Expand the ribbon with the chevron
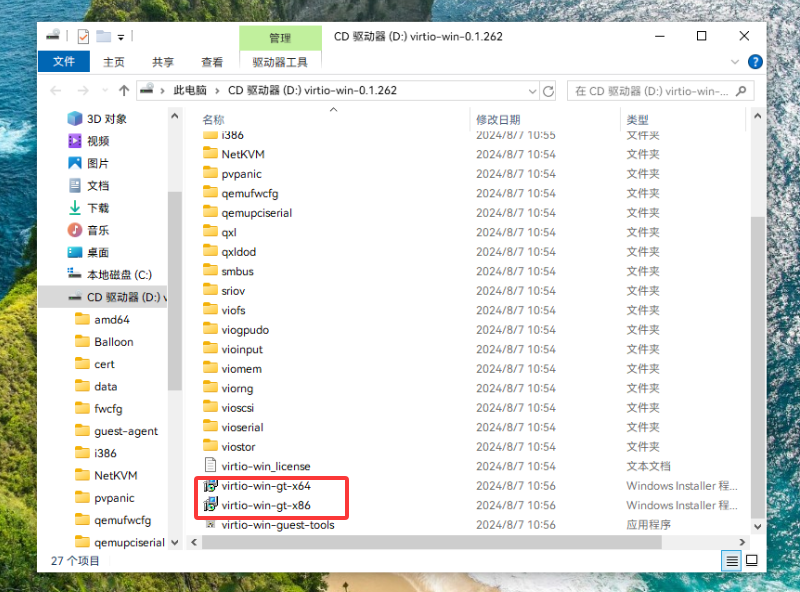 (735, 62)
